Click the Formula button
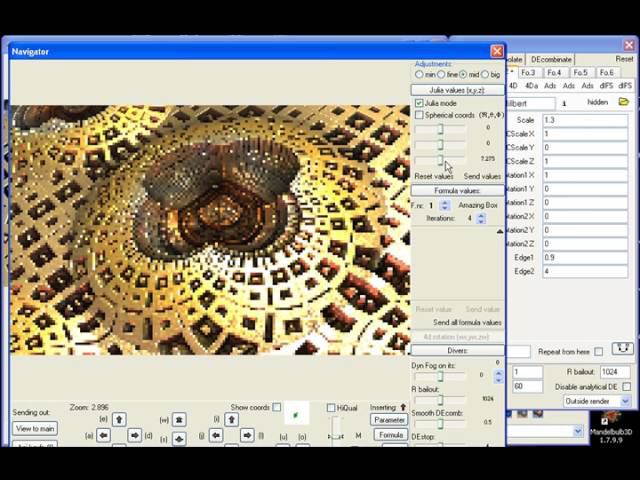 click(391, 435)
